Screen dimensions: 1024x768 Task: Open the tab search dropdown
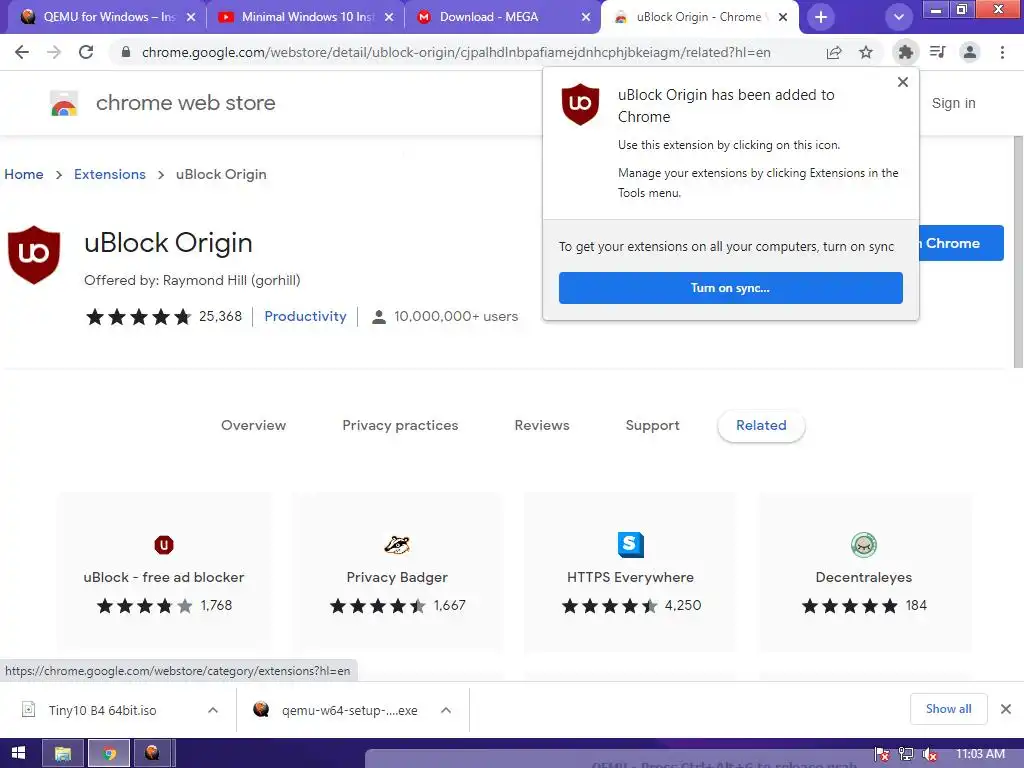[899, 18]
